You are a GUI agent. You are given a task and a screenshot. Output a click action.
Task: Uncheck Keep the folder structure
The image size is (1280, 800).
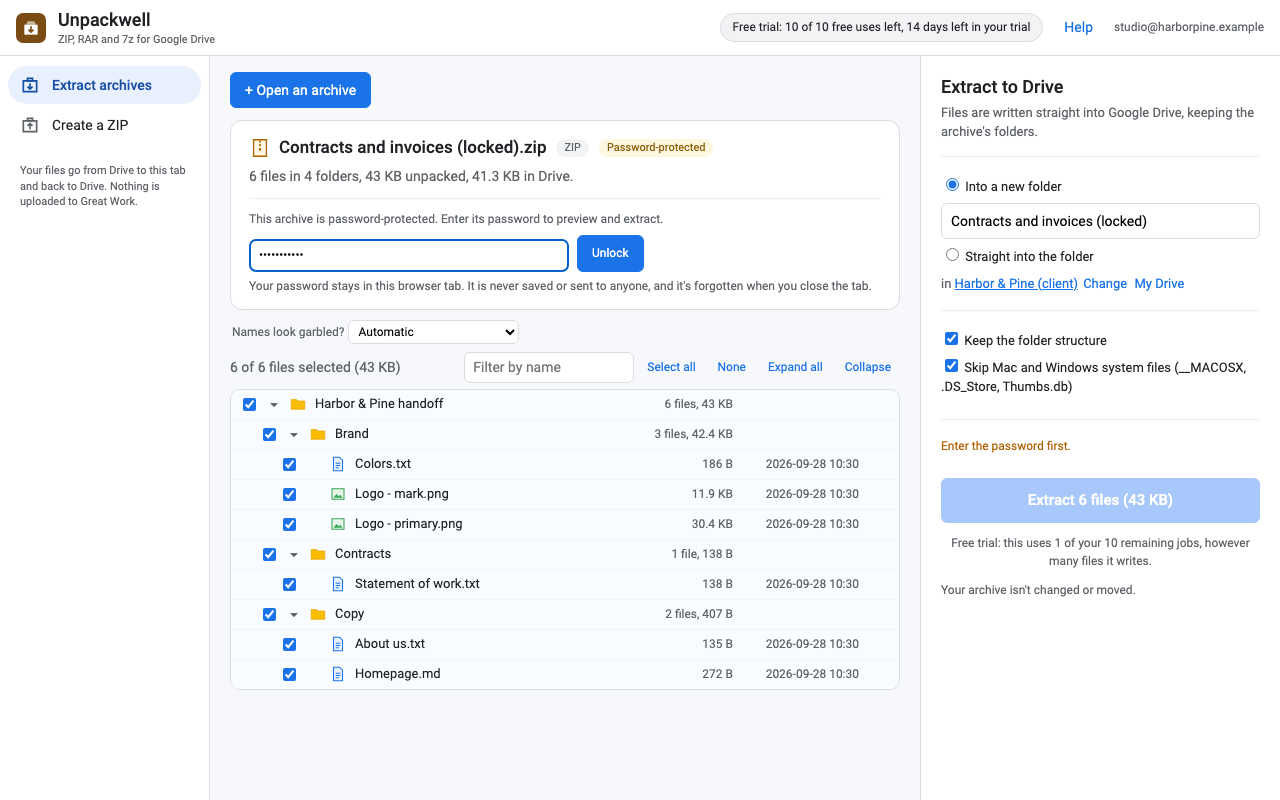(x=952, y=339)
